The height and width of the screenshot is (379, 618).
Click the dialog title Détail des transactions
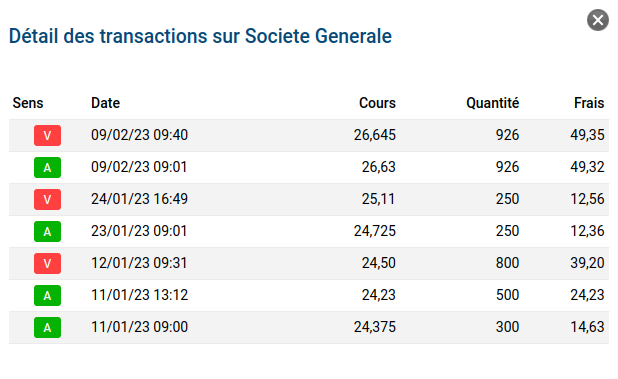click(200, 36)
